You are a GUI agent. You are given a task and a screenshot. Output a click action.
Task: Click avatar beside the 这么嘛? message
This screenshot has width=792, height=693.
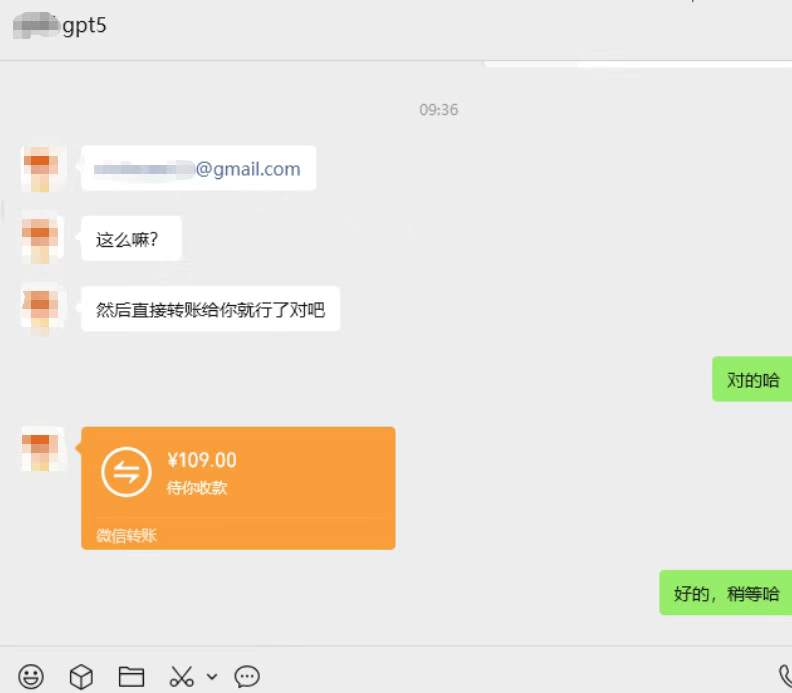click(42, 239)
